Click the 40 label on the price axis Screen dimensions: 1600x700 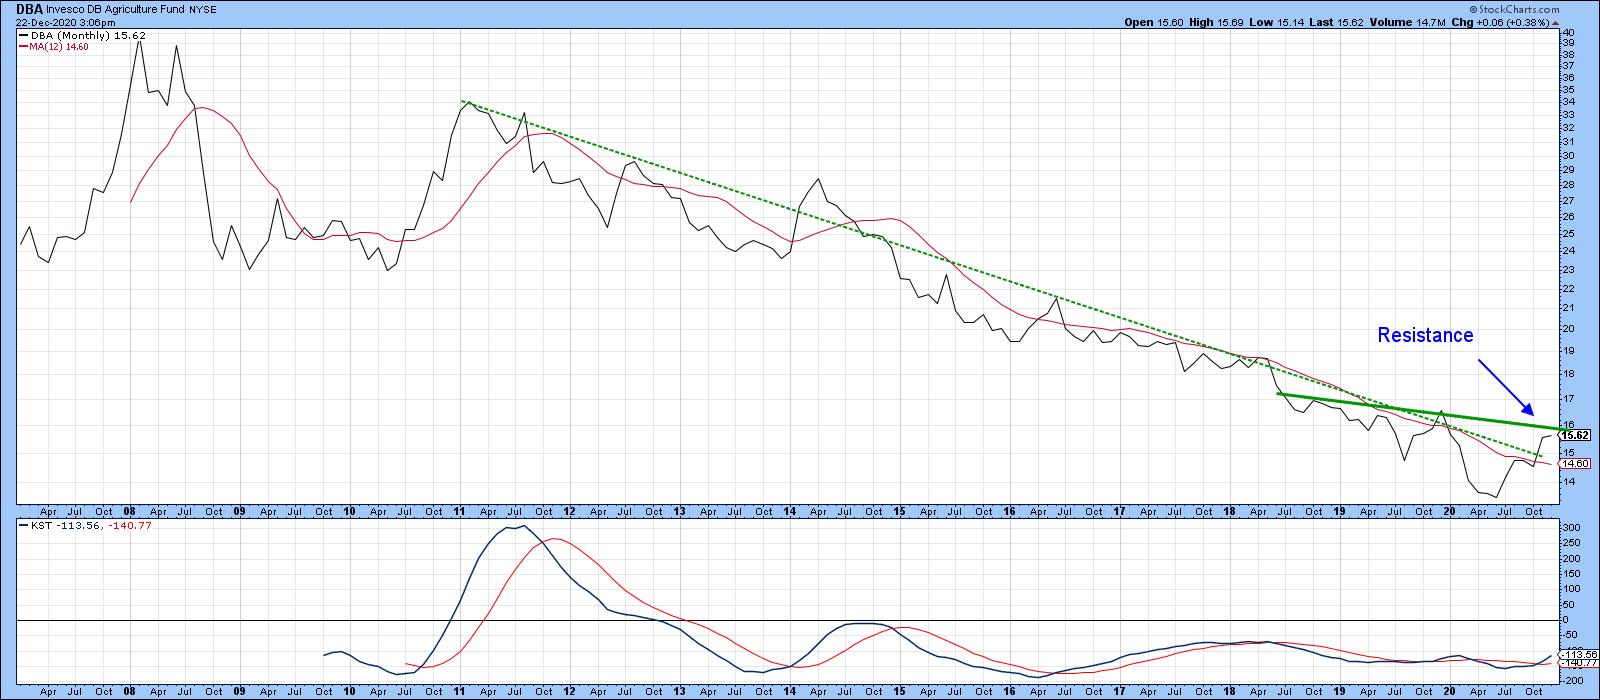(1568, 33)
